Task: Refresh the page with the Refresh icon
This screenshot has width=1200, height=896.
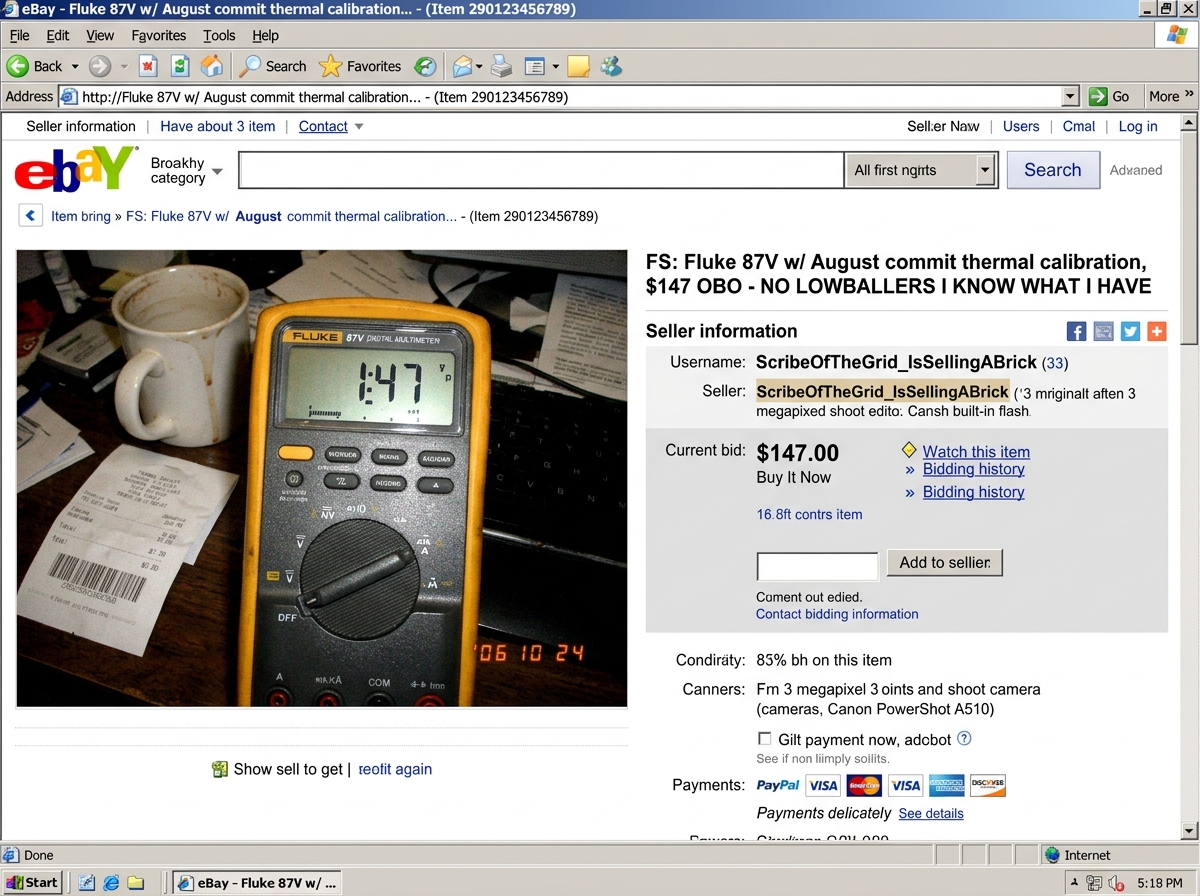Action: pyautogui.click(x=180, y=66)
